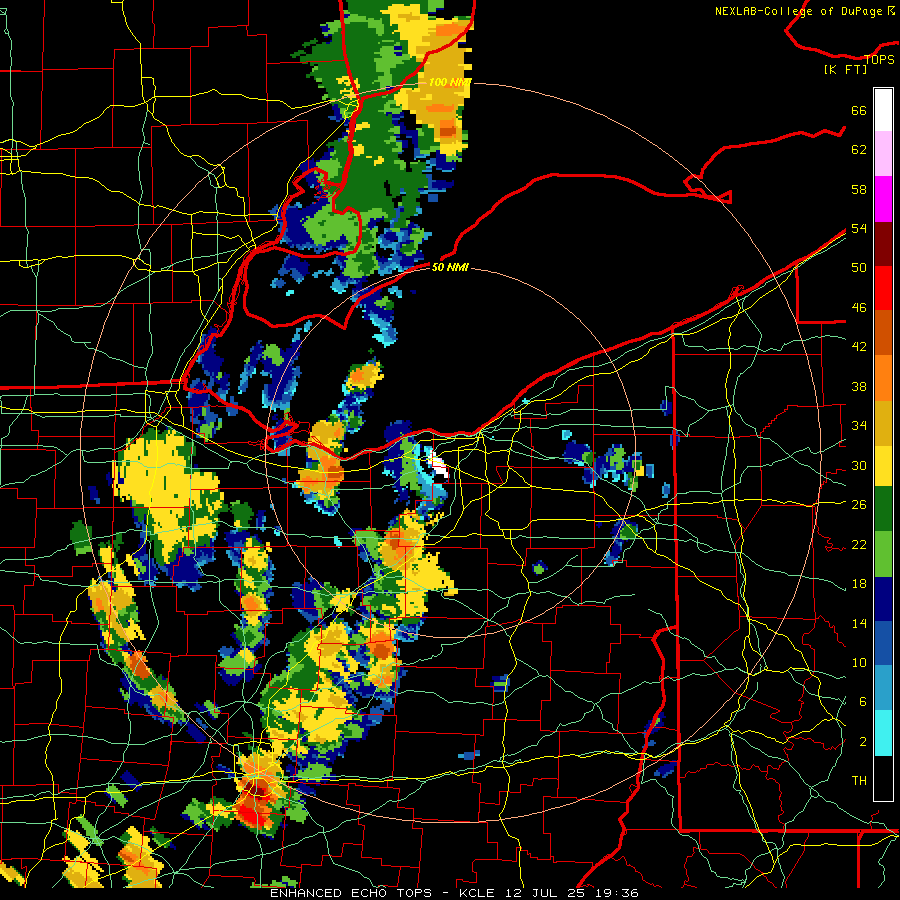Viewport: 900px width, 900px height.
Task: Click the bright red swatch in the legend
Action: (x=883, y=288)
